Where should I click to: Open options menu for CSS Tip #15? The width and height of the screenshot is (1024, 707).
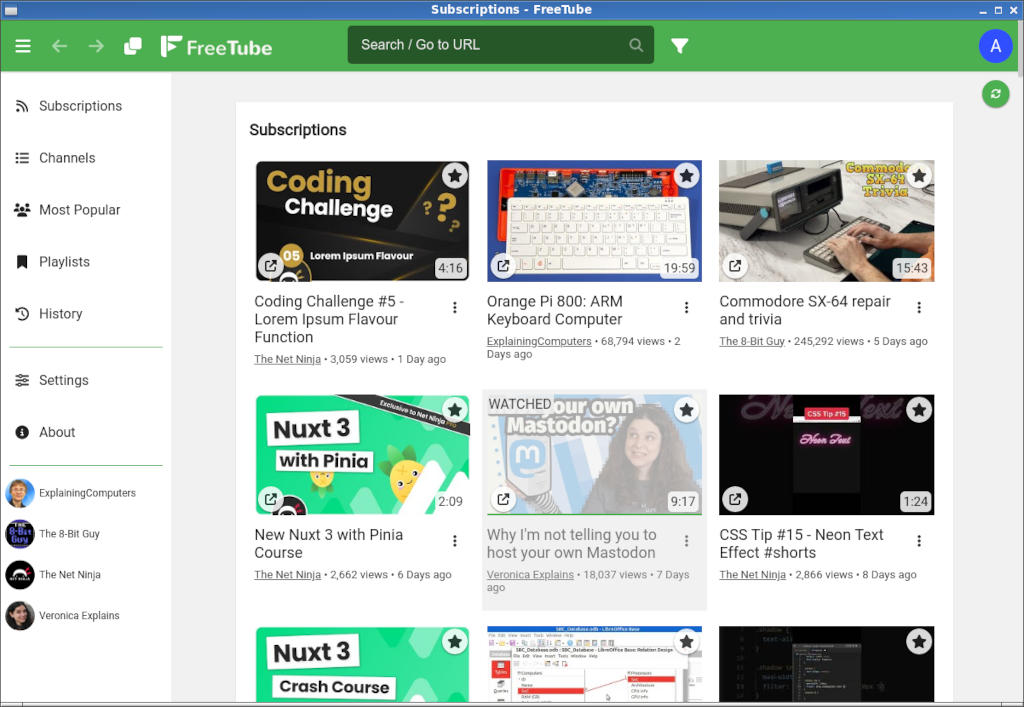point(919,541)
